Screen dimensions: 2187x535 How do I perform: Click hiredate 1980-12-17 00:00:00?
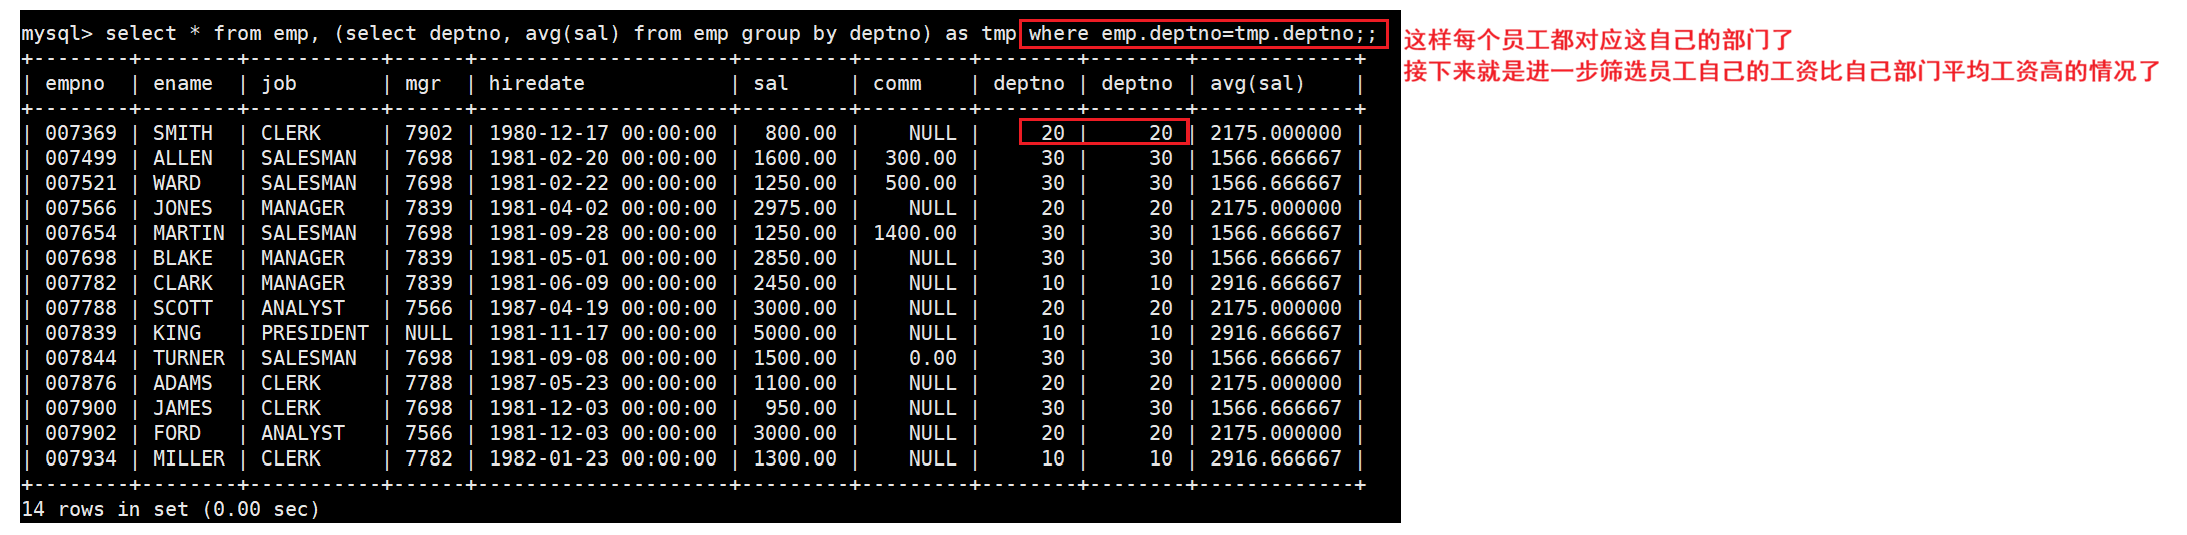[x=603, y=133]
